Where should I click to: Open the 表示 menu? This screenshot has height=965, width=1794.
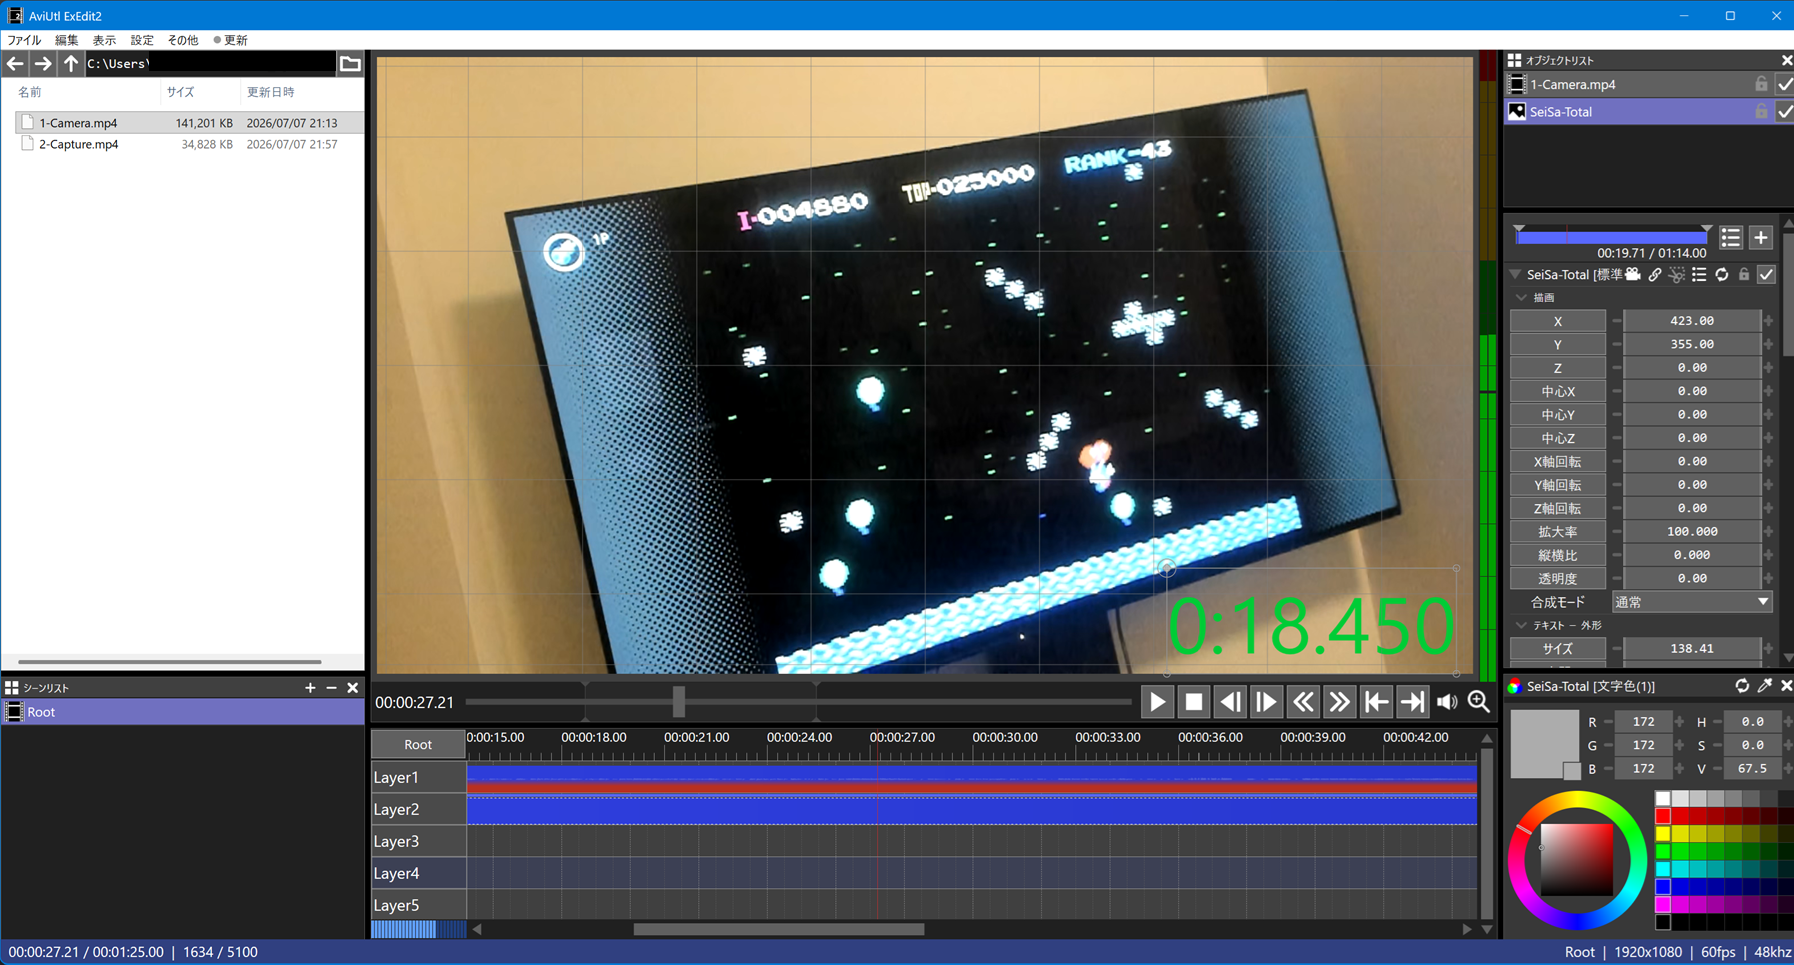coord(104,40)
